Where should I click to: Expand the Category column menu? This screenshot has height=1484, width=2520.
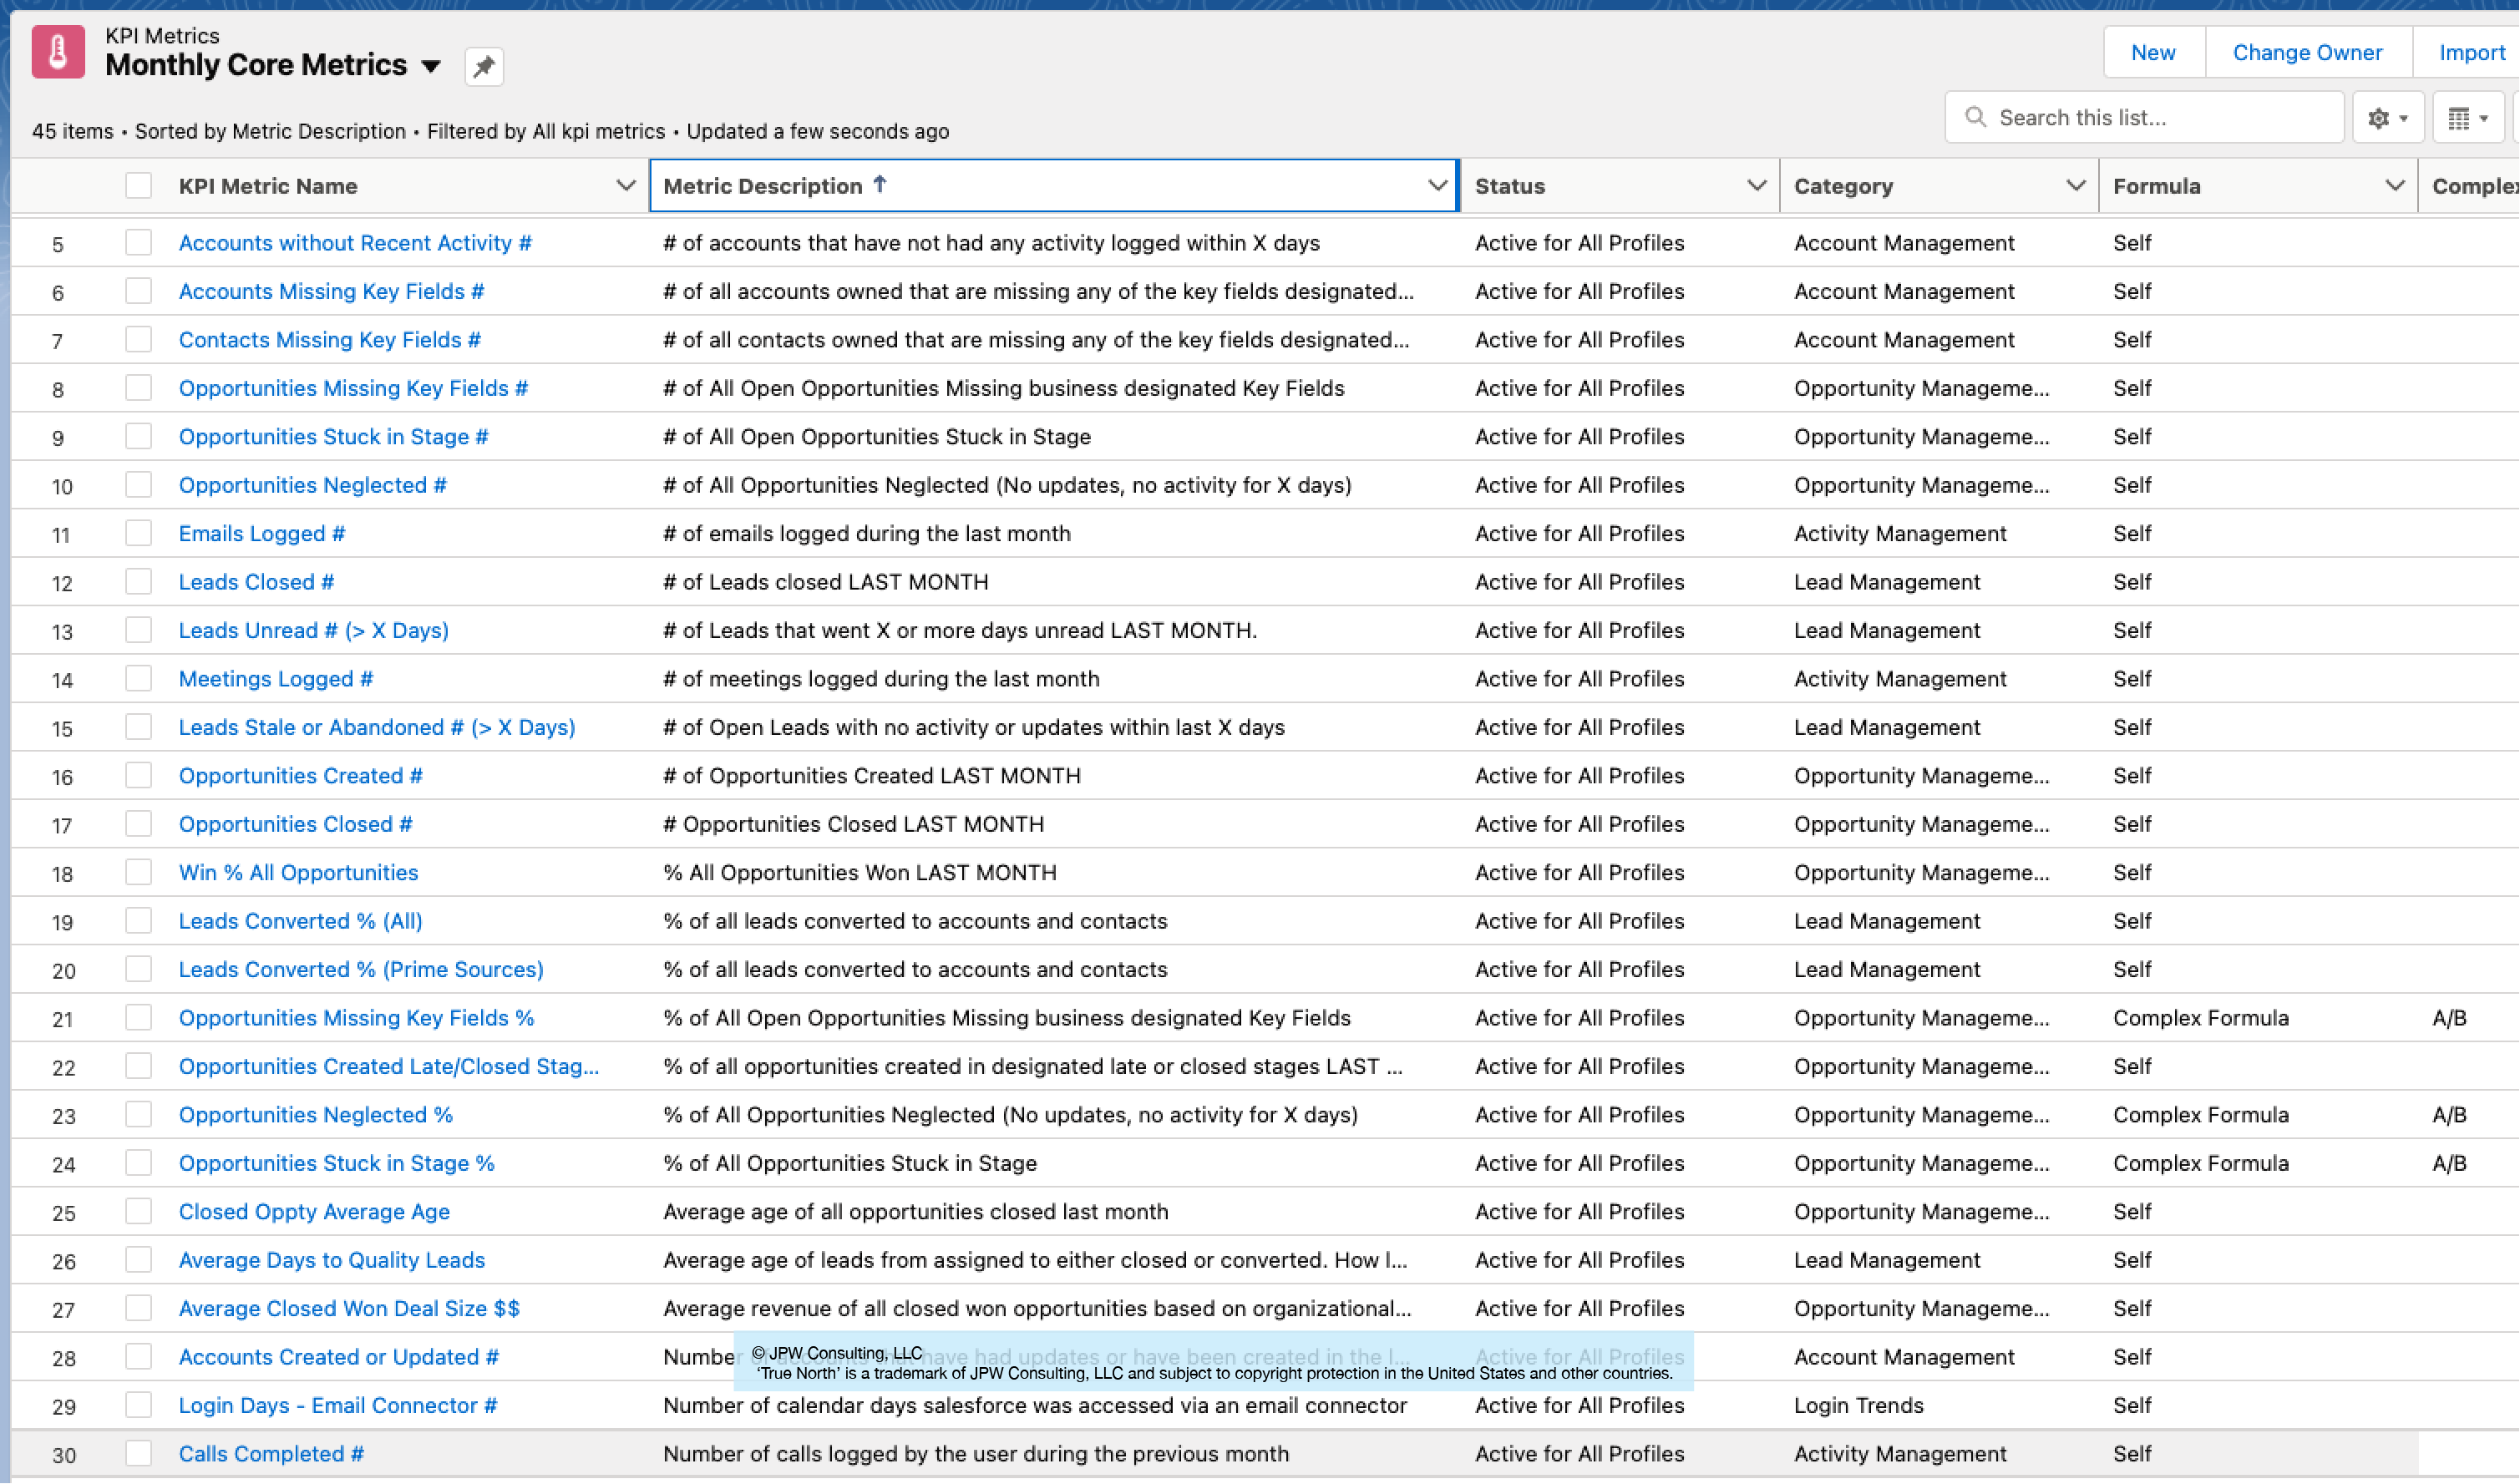(2076, 186)
